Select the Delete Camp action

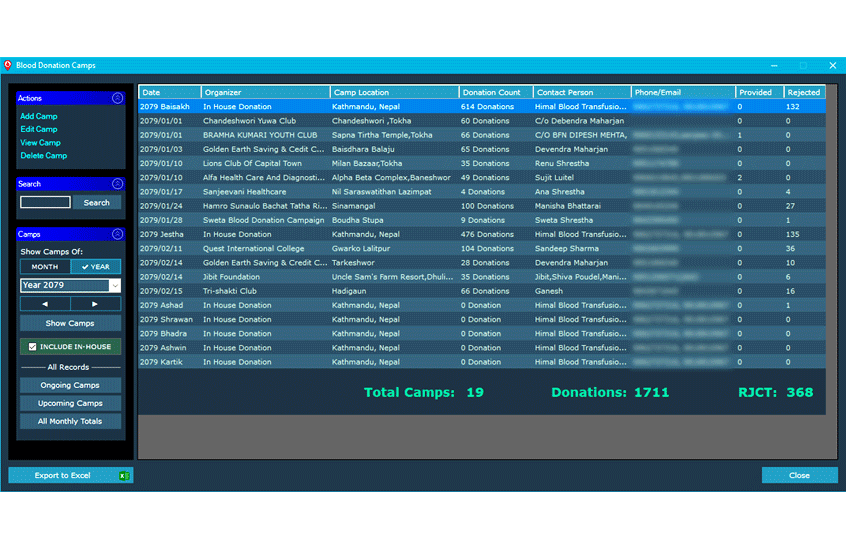point(44,156)
